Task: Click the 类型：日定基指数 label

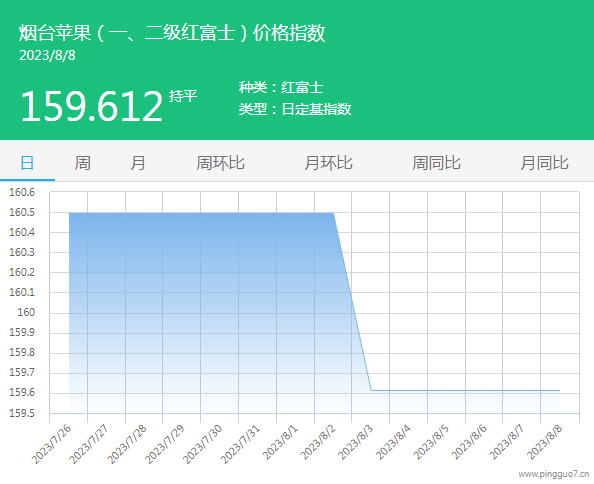Action: click(295, 109)
